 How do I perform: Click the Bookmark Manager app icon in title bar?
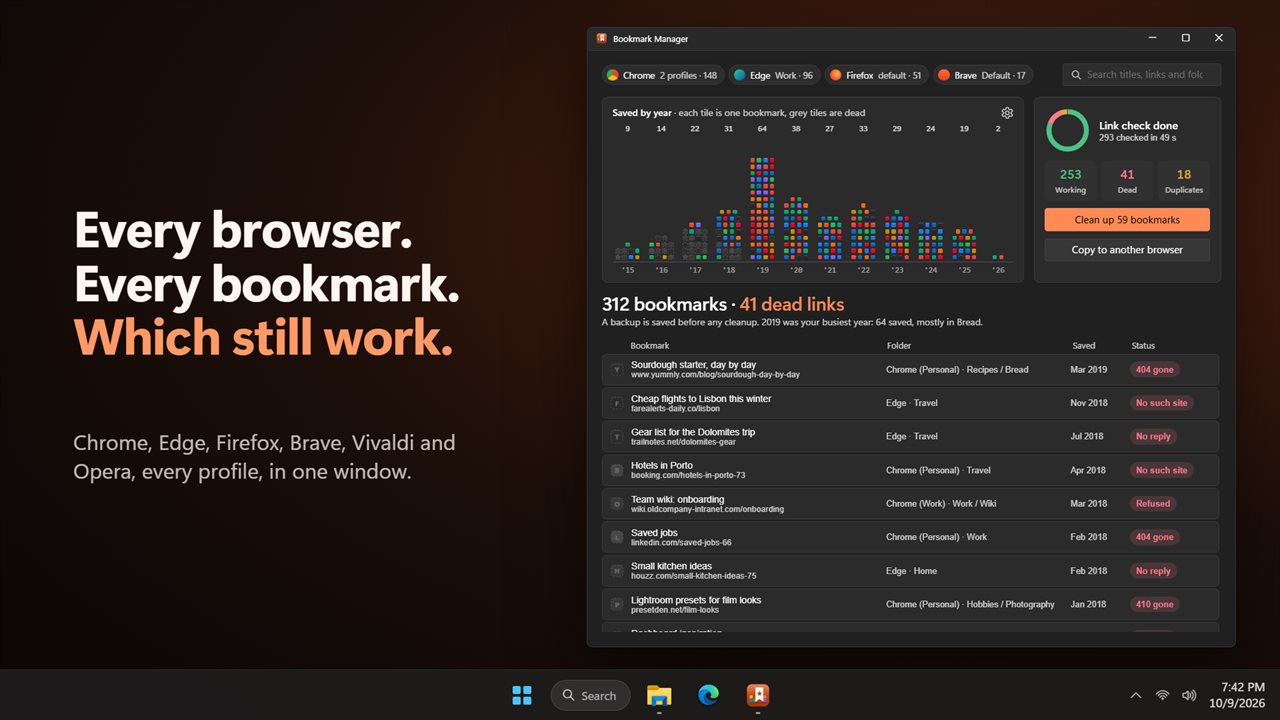pyautogui.click(x=602, y=38)
